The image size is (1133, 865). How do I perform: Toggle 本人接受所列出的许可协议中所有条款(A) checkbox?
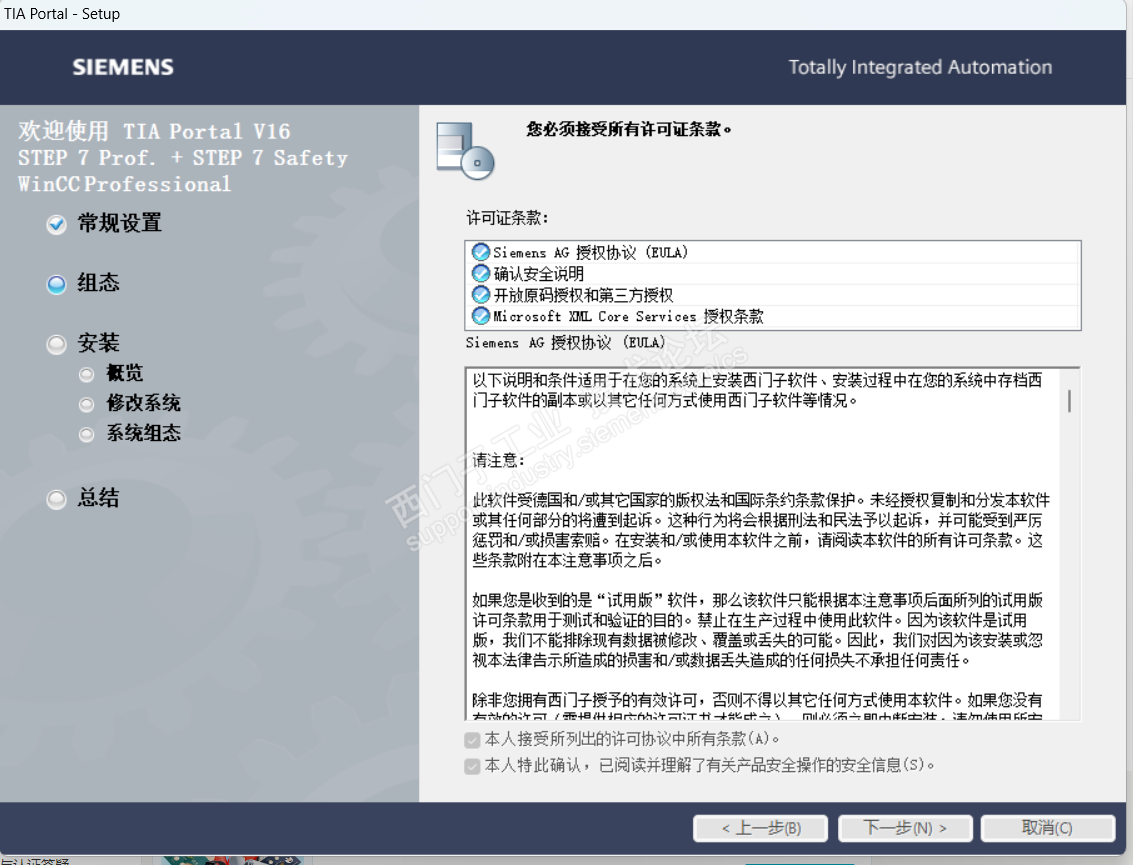click(473, 740)
